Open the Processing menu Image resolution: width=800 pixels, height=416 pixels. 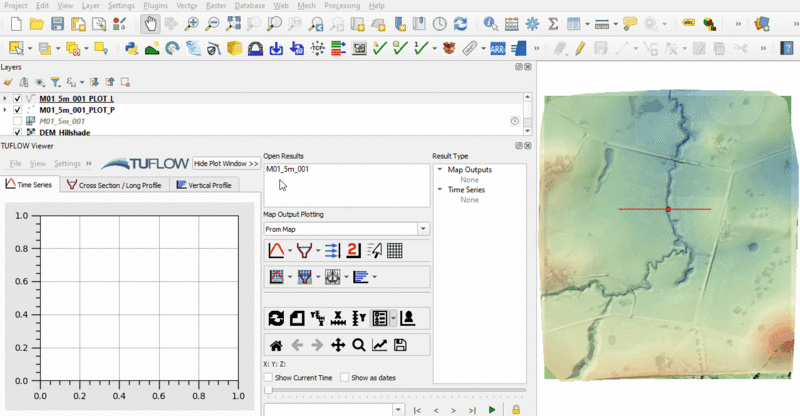click(x=342, y=6)
